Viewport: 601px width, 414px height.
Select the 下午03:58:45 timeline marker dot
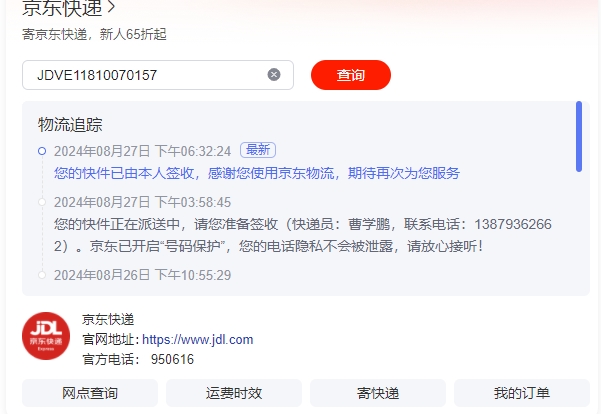(x=42, y=202)
